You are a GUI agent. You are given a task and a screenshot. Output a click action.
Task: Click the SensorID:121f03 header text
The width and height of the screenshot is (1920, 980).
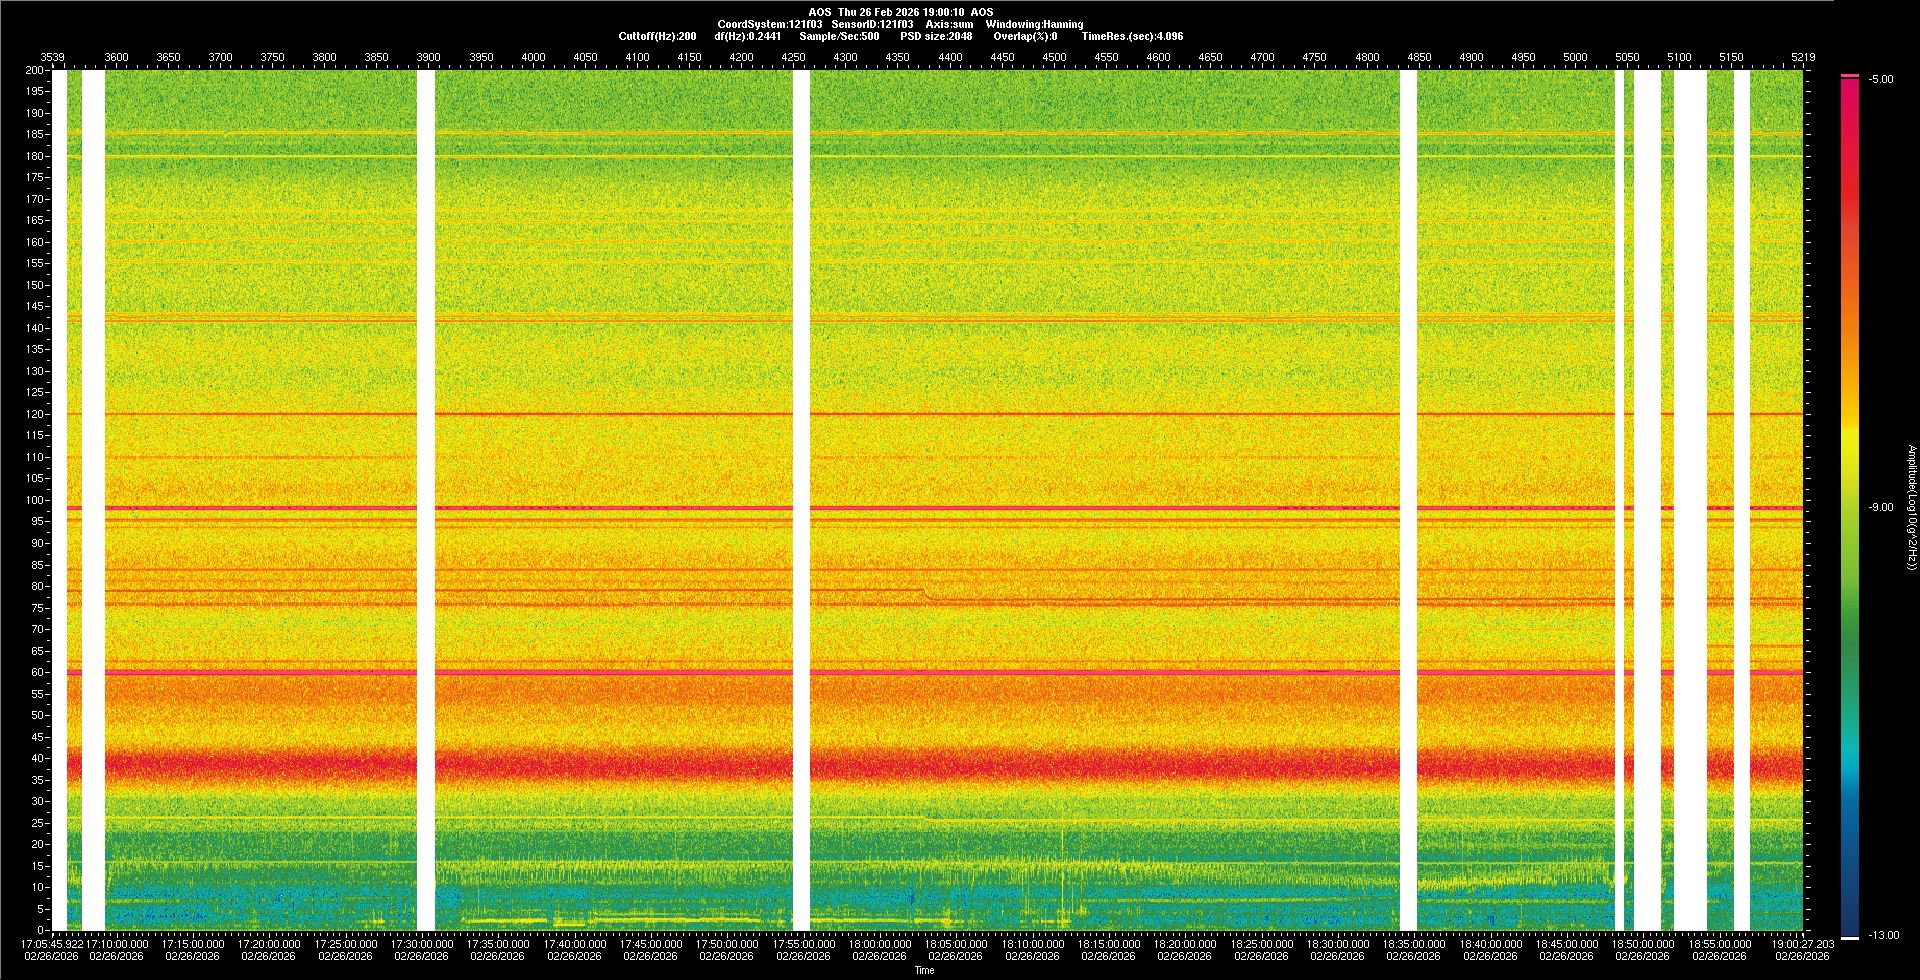pyautogui.click(x=872, y=24)
